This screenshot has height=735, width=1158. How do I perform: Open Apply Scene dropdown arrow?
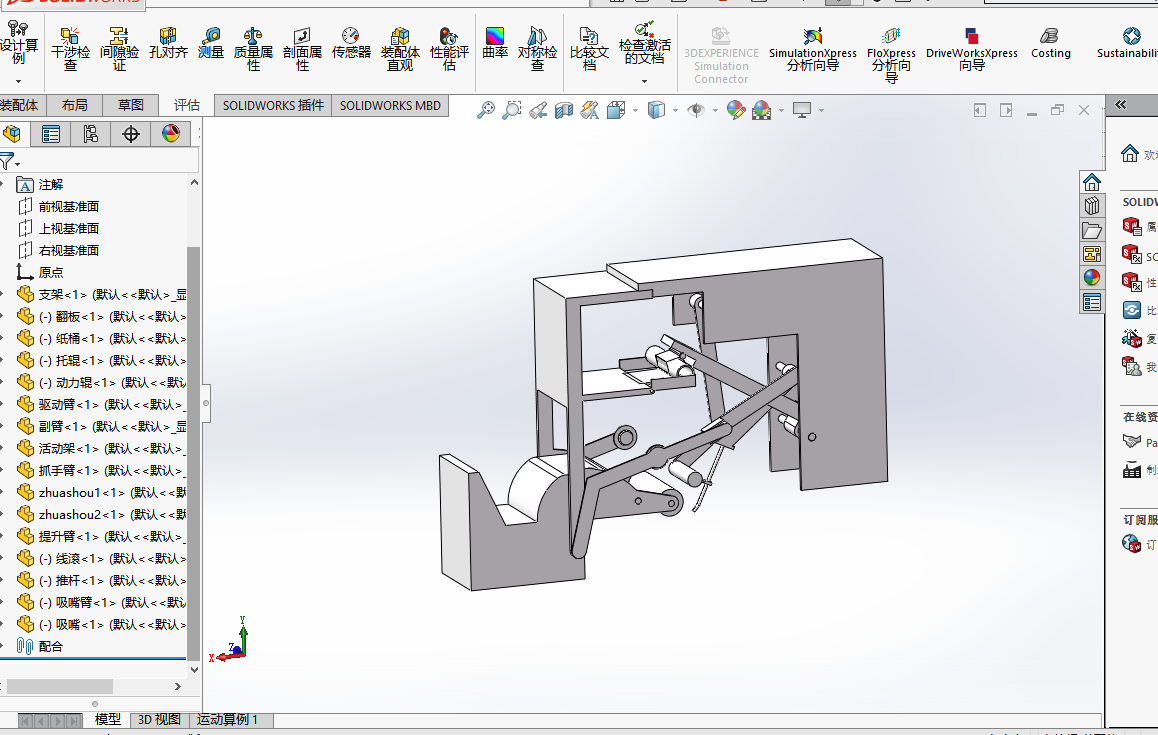click(781, 111)
